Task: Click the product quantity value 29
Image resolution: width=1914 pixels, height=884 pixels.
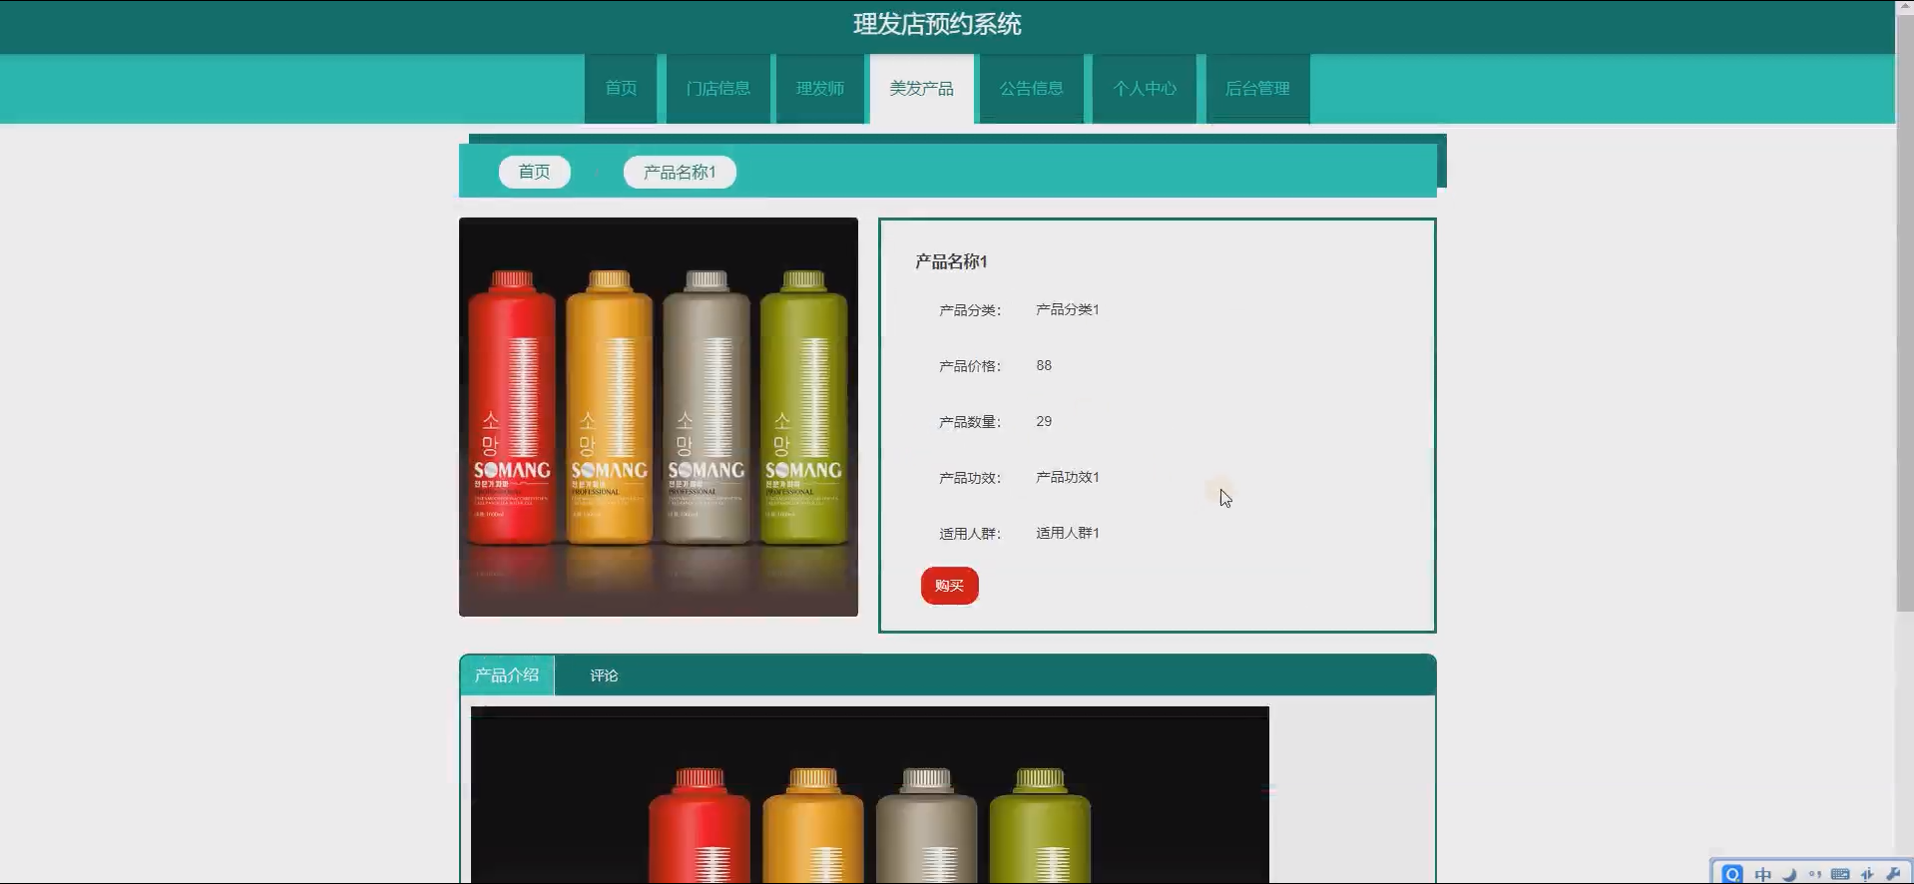Action: (1044, 422)
